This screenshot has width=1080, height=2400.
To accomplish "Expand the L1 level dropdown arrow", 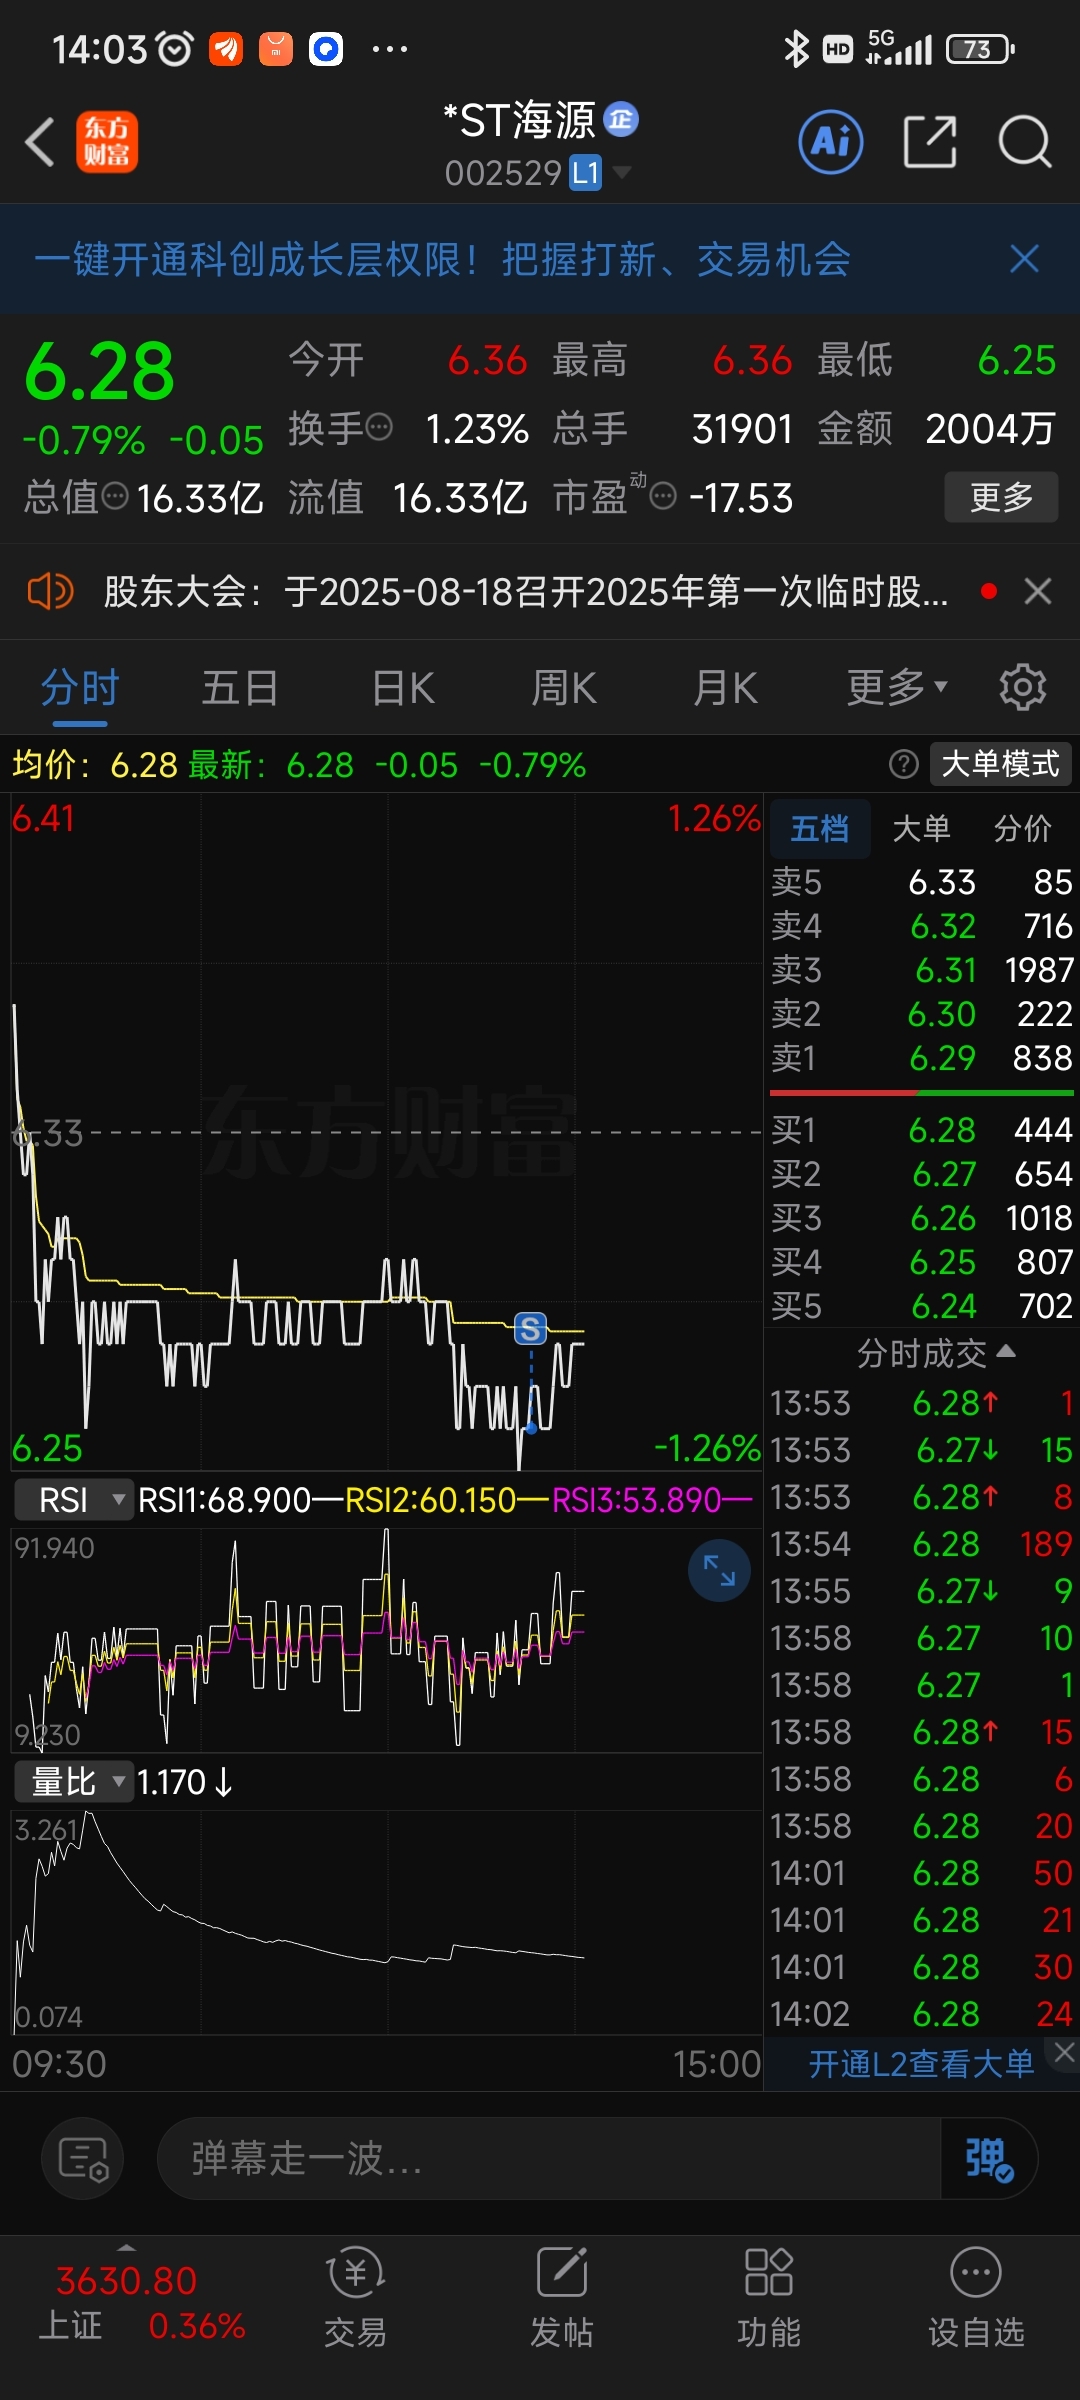I will [x=621, y=173].
